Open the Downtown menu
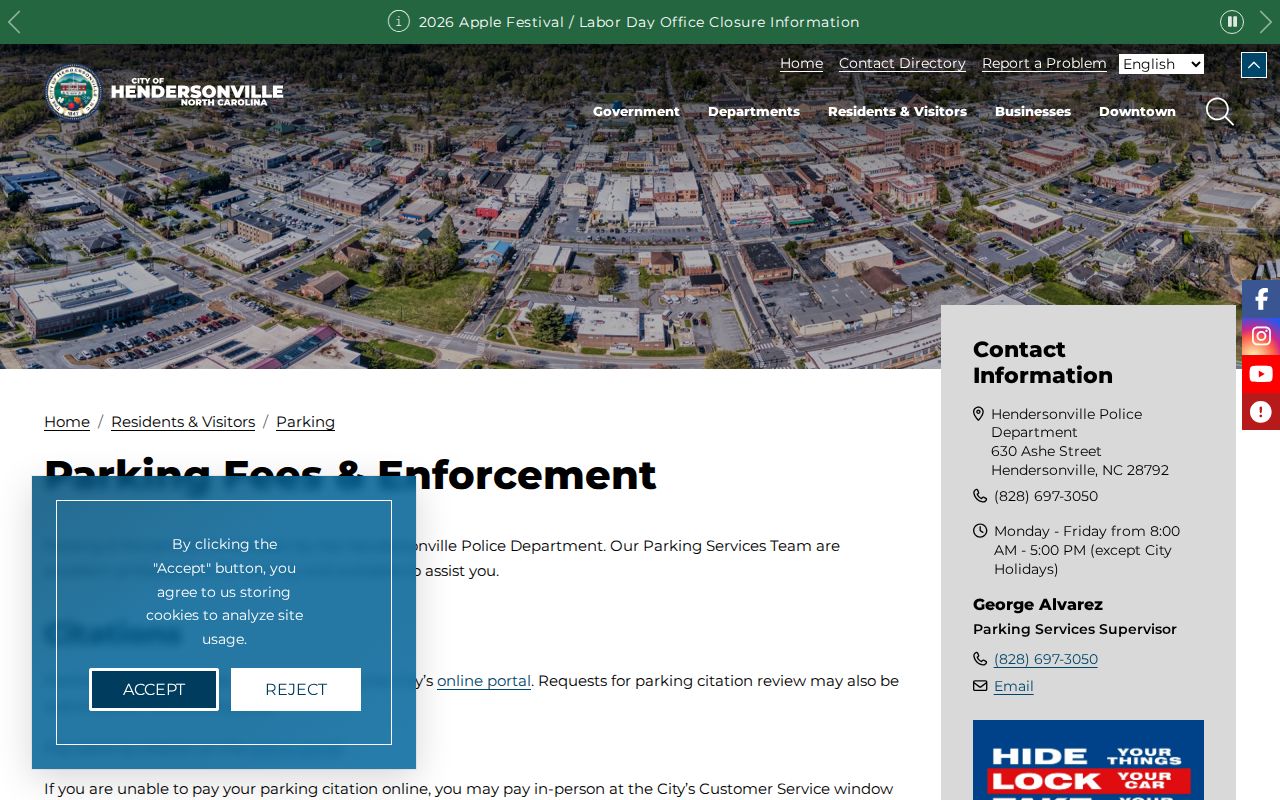Image resolution: width=1280 pixels, height=800 pixels. (1137, 111)
